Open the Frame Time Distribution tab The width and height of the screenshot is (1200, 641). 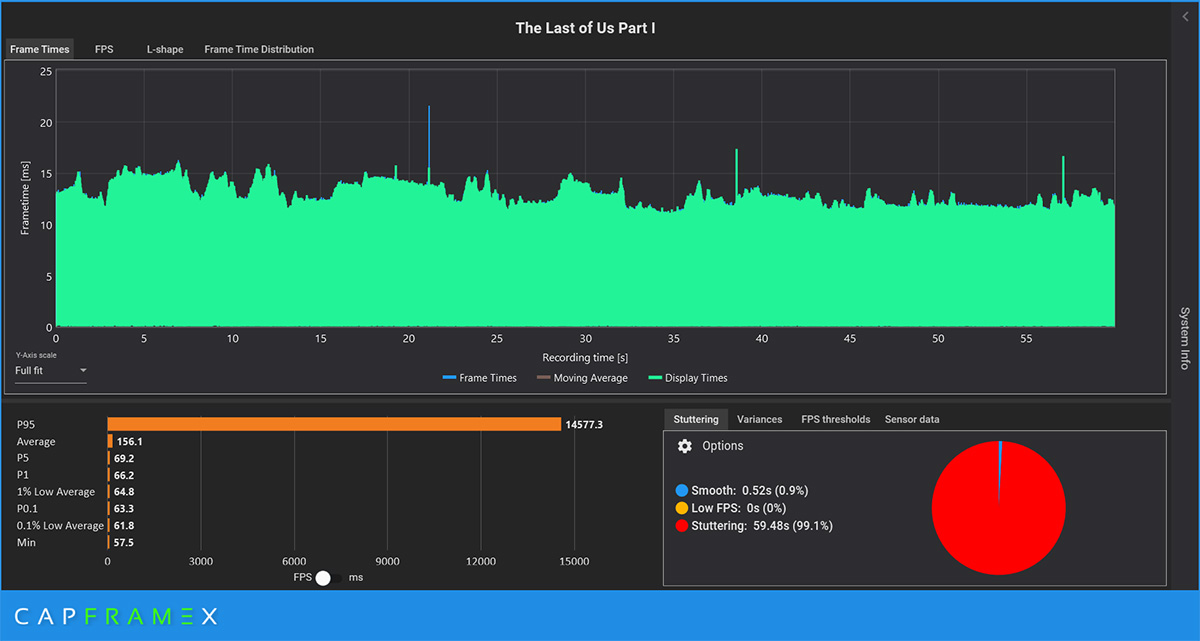coord(259,49)
